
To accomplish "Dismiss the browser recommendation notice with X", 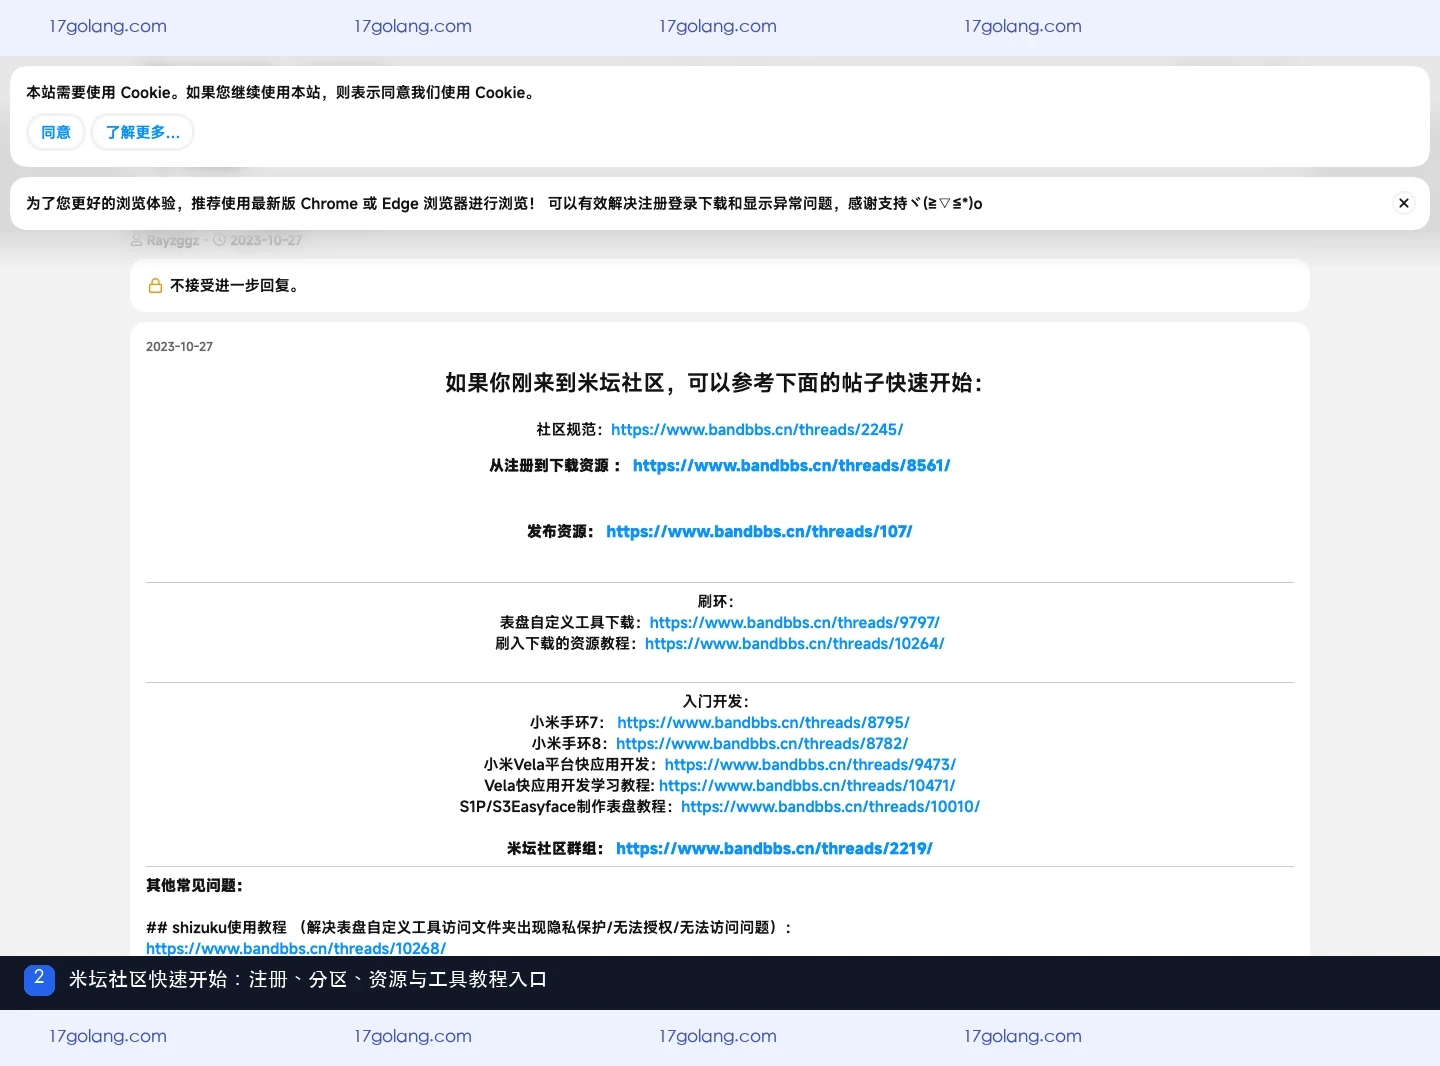I will pos(1404,203).
